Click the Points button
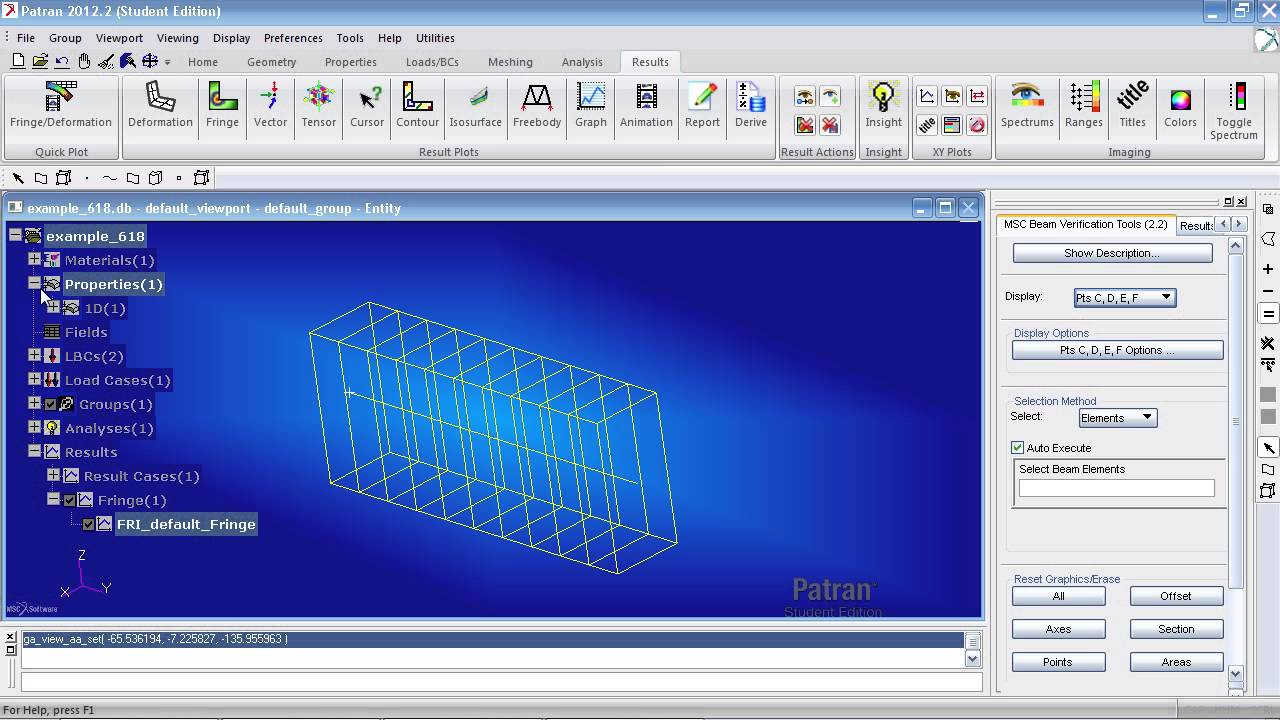 1059,662
